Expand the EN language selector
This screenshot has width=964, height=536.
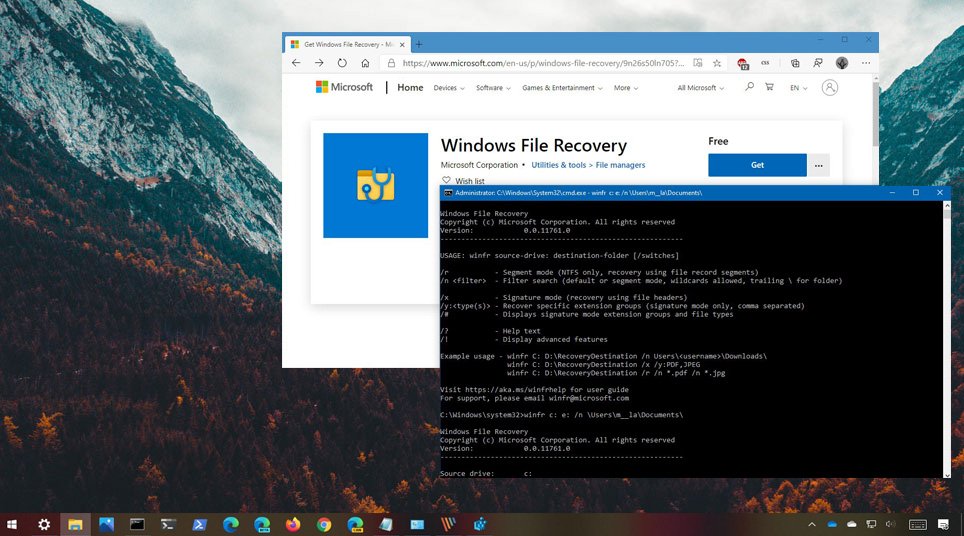[798, 88]
